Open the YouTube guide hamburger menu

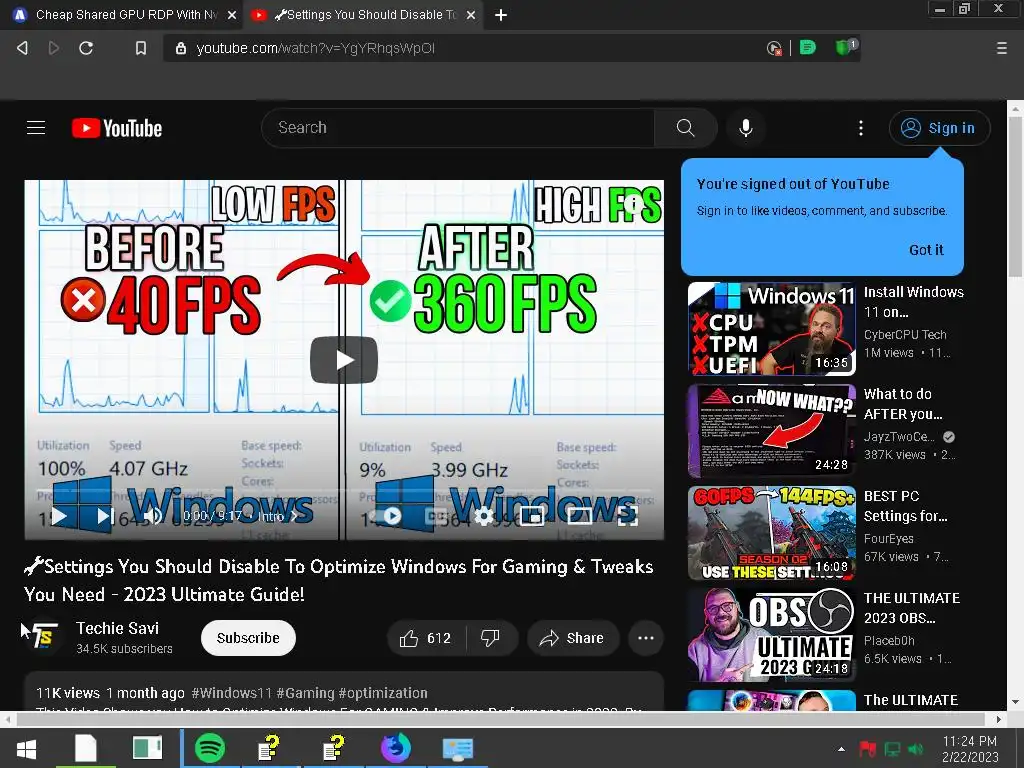coord(36,128)
